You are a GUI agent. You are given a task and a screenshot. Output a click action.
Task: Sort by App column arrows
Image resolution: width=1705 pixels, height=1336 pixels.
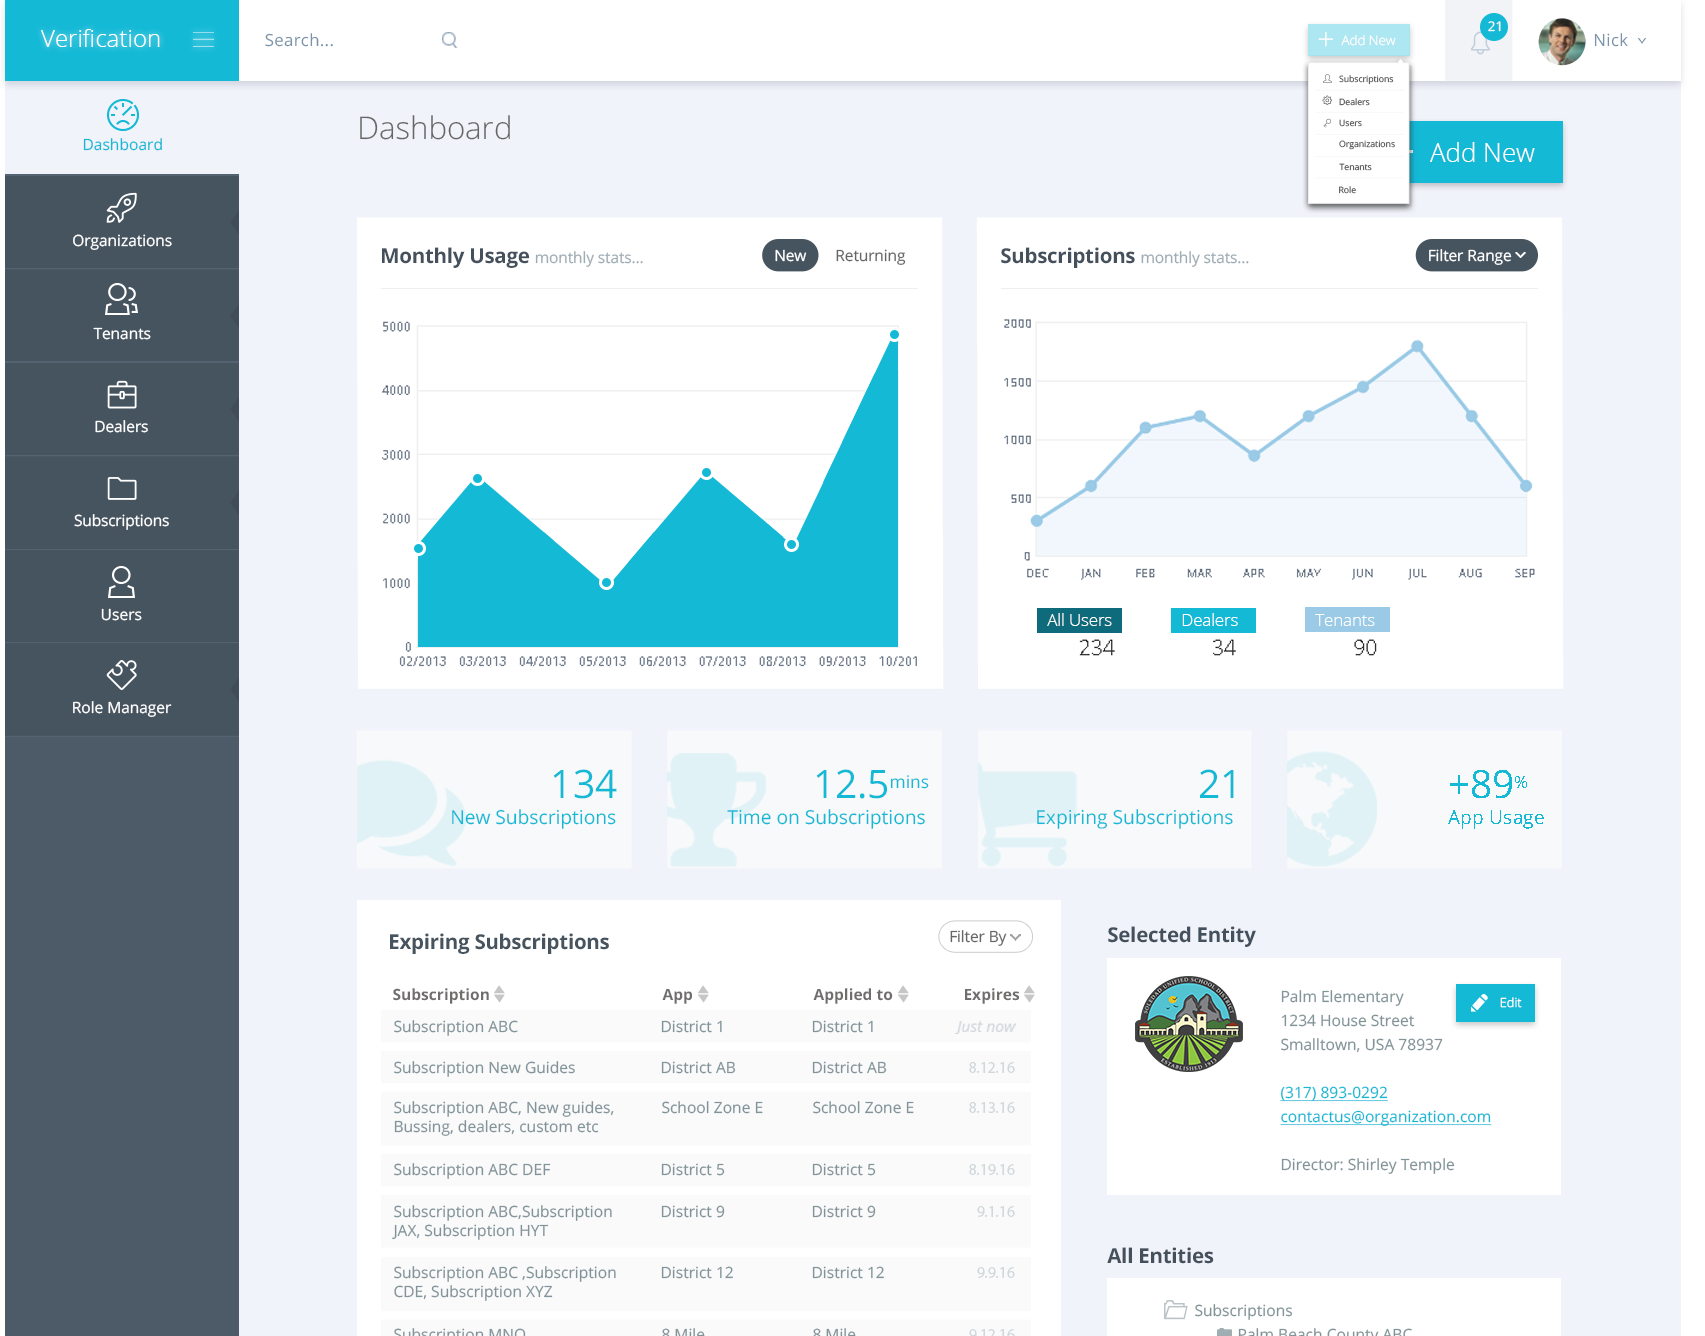703,994
